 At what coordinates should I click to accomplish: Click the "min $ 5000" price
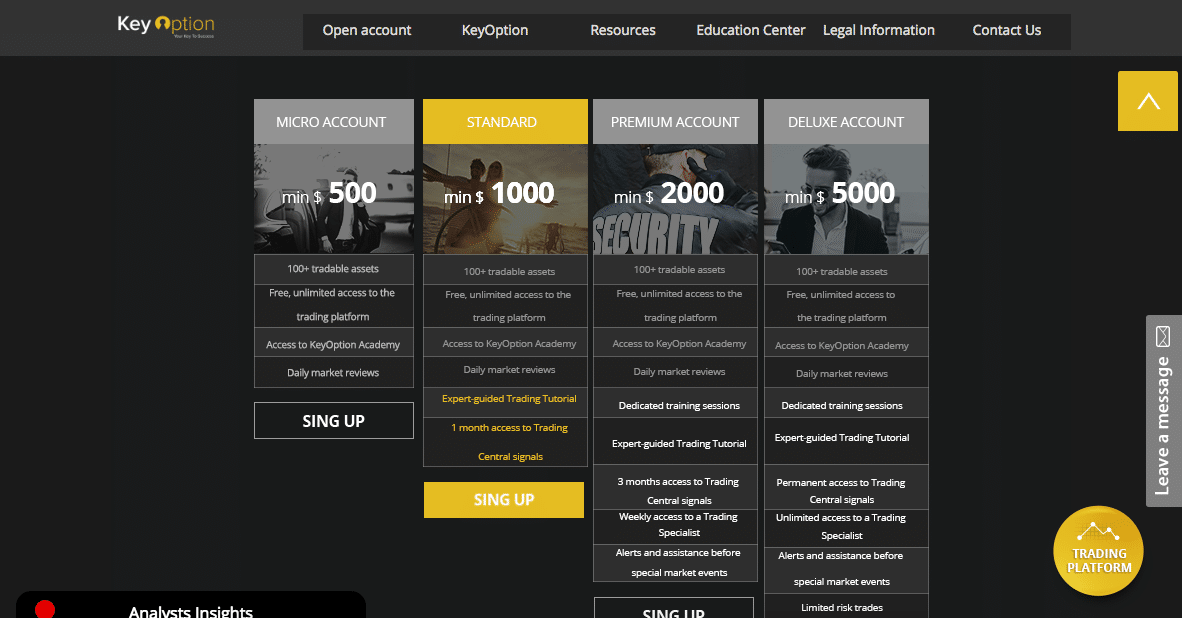coord(840,194)
